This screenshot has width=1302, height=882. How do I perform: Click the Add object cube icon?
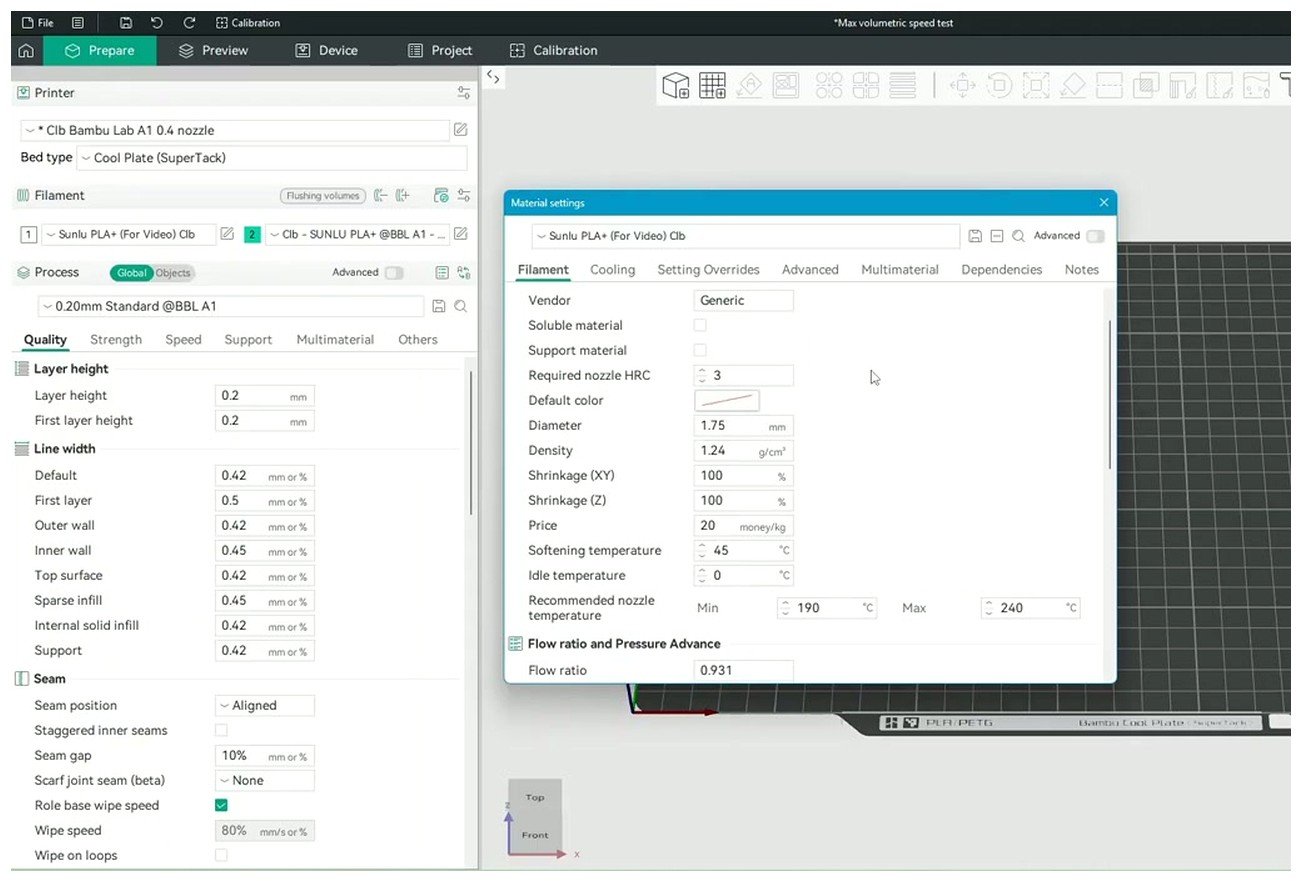(x=677, y=86)
